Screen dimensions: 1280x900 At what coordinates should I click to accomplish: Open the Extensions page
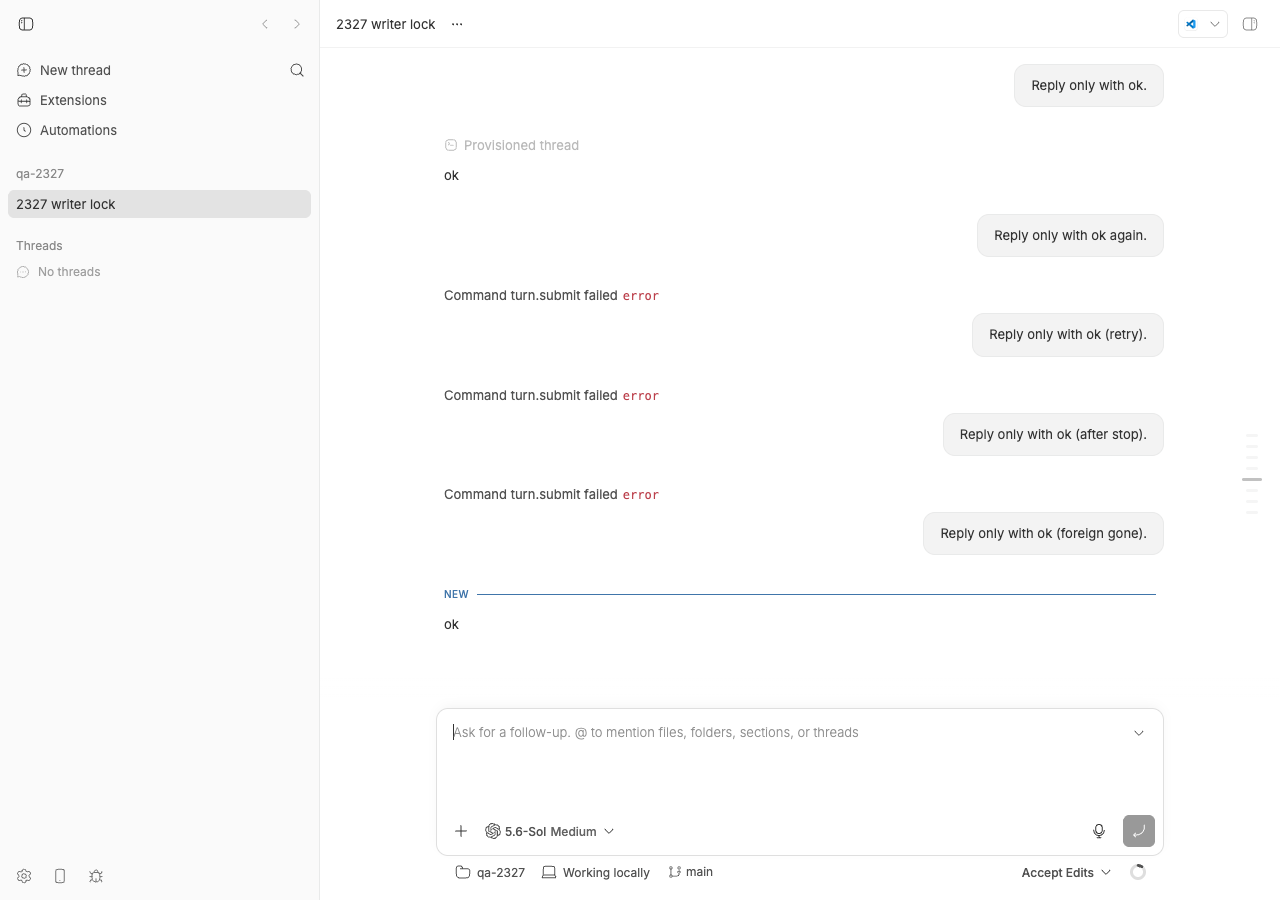[62, 100]
